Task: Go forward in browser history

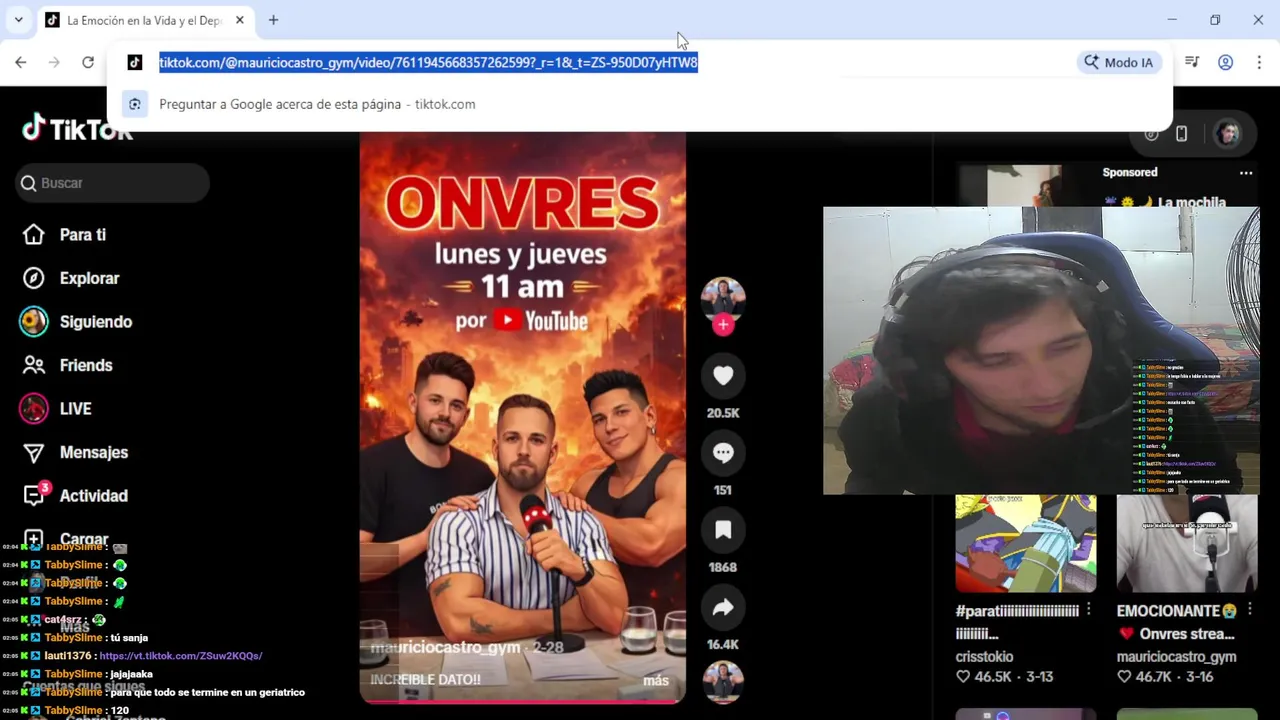Action: click(x=54, y=62)
